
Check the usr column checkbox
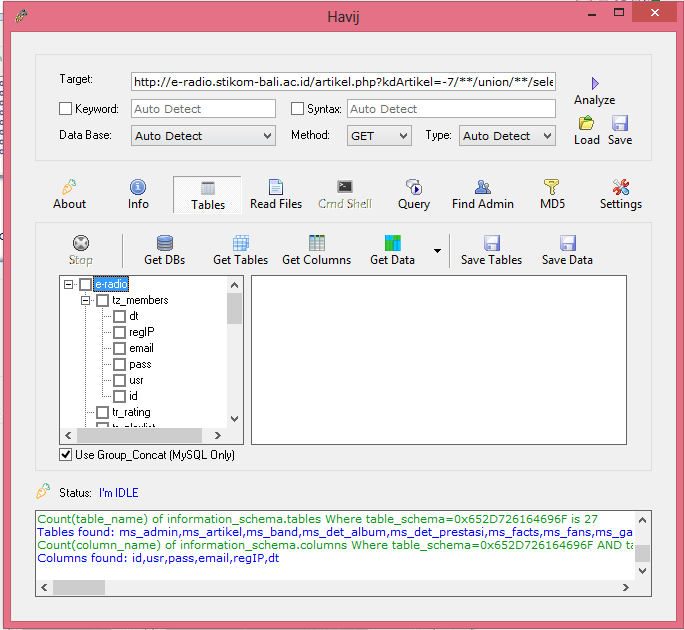pyautogui.click(x=120, y=380)
